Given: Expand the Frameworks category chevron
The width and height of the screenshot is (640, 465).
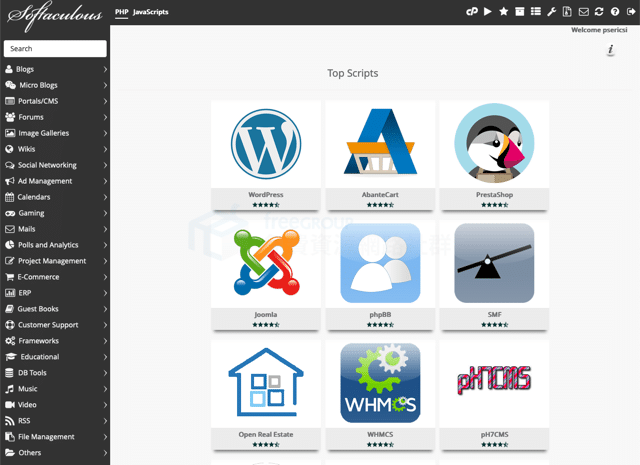Looking at the screenshot, I should [x=105, y=341].
